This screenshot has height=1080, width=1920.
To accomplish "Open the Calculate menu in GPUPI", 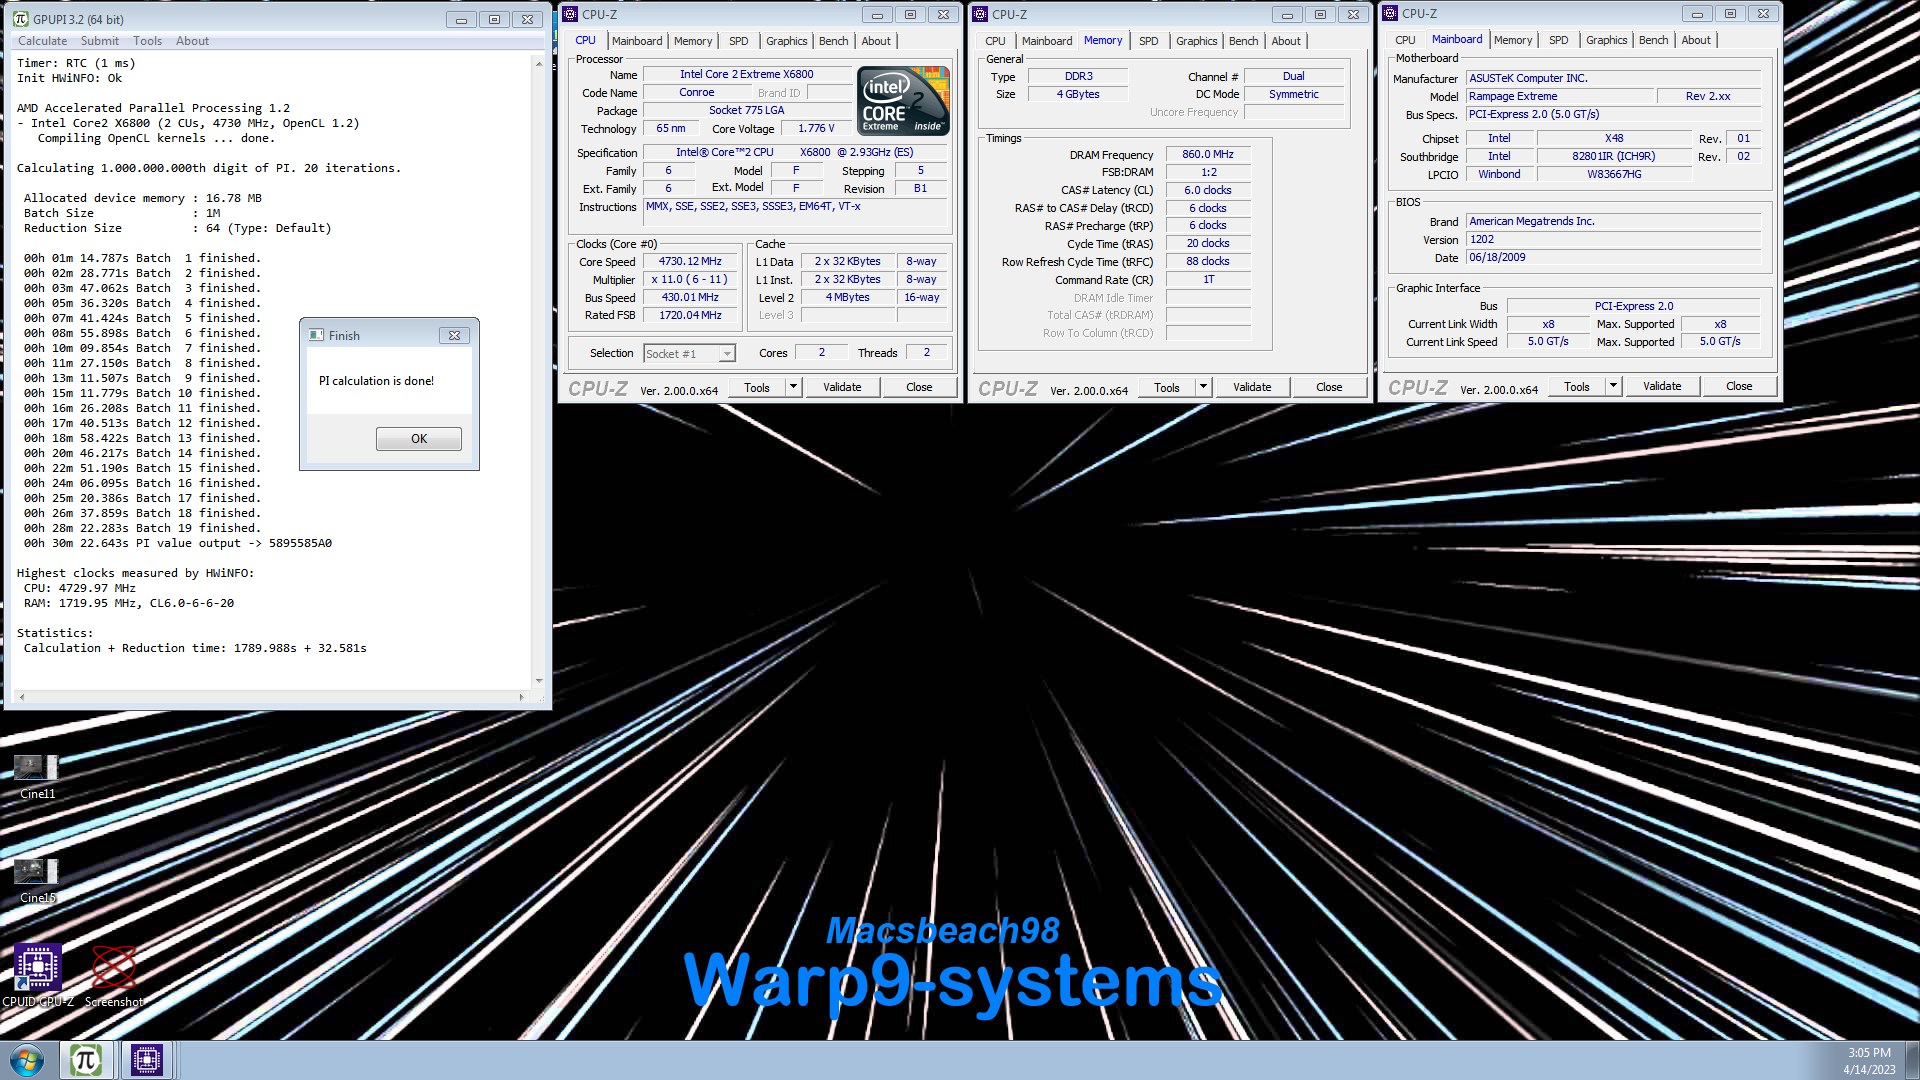I will coord(42,41).
